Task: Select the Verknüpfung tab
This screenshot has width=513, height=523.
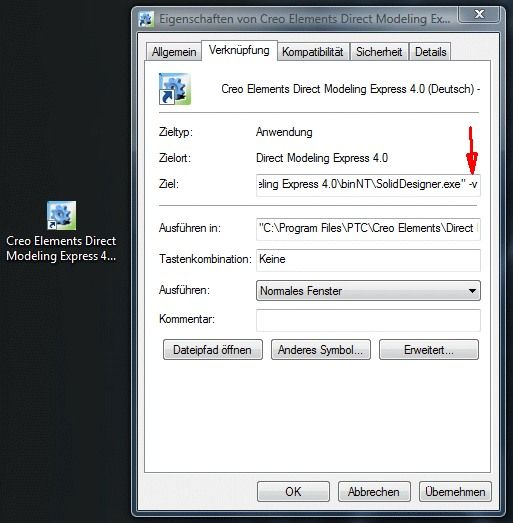Action: (239, 50)
